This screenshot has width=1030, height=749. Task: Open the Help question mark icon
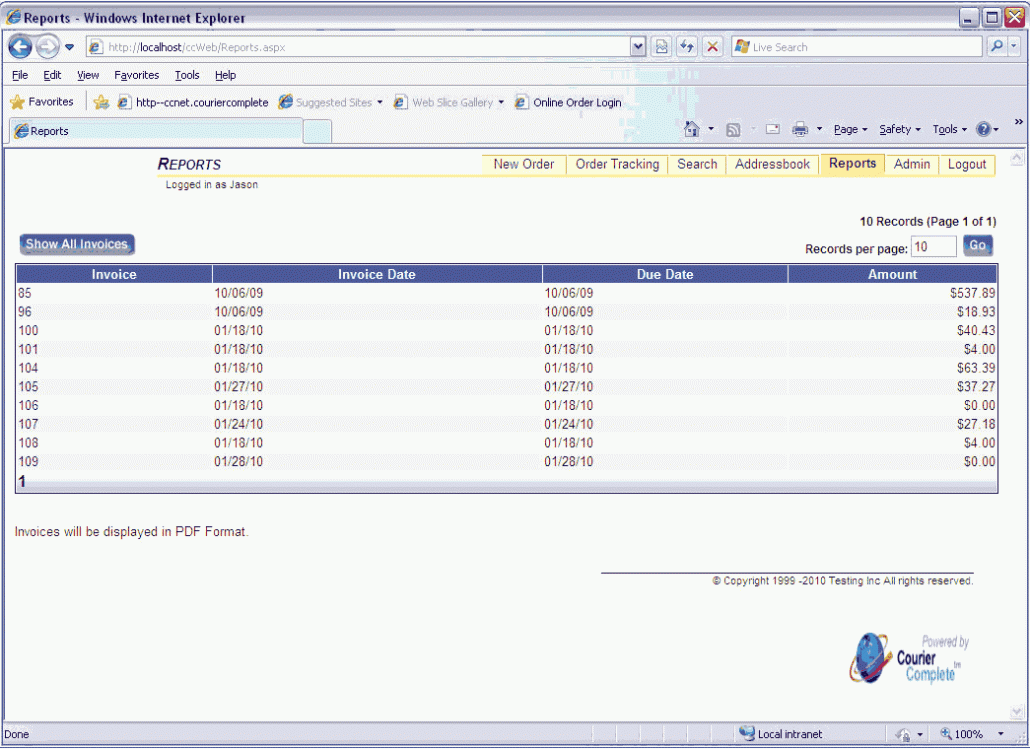(x=983, y=129)
